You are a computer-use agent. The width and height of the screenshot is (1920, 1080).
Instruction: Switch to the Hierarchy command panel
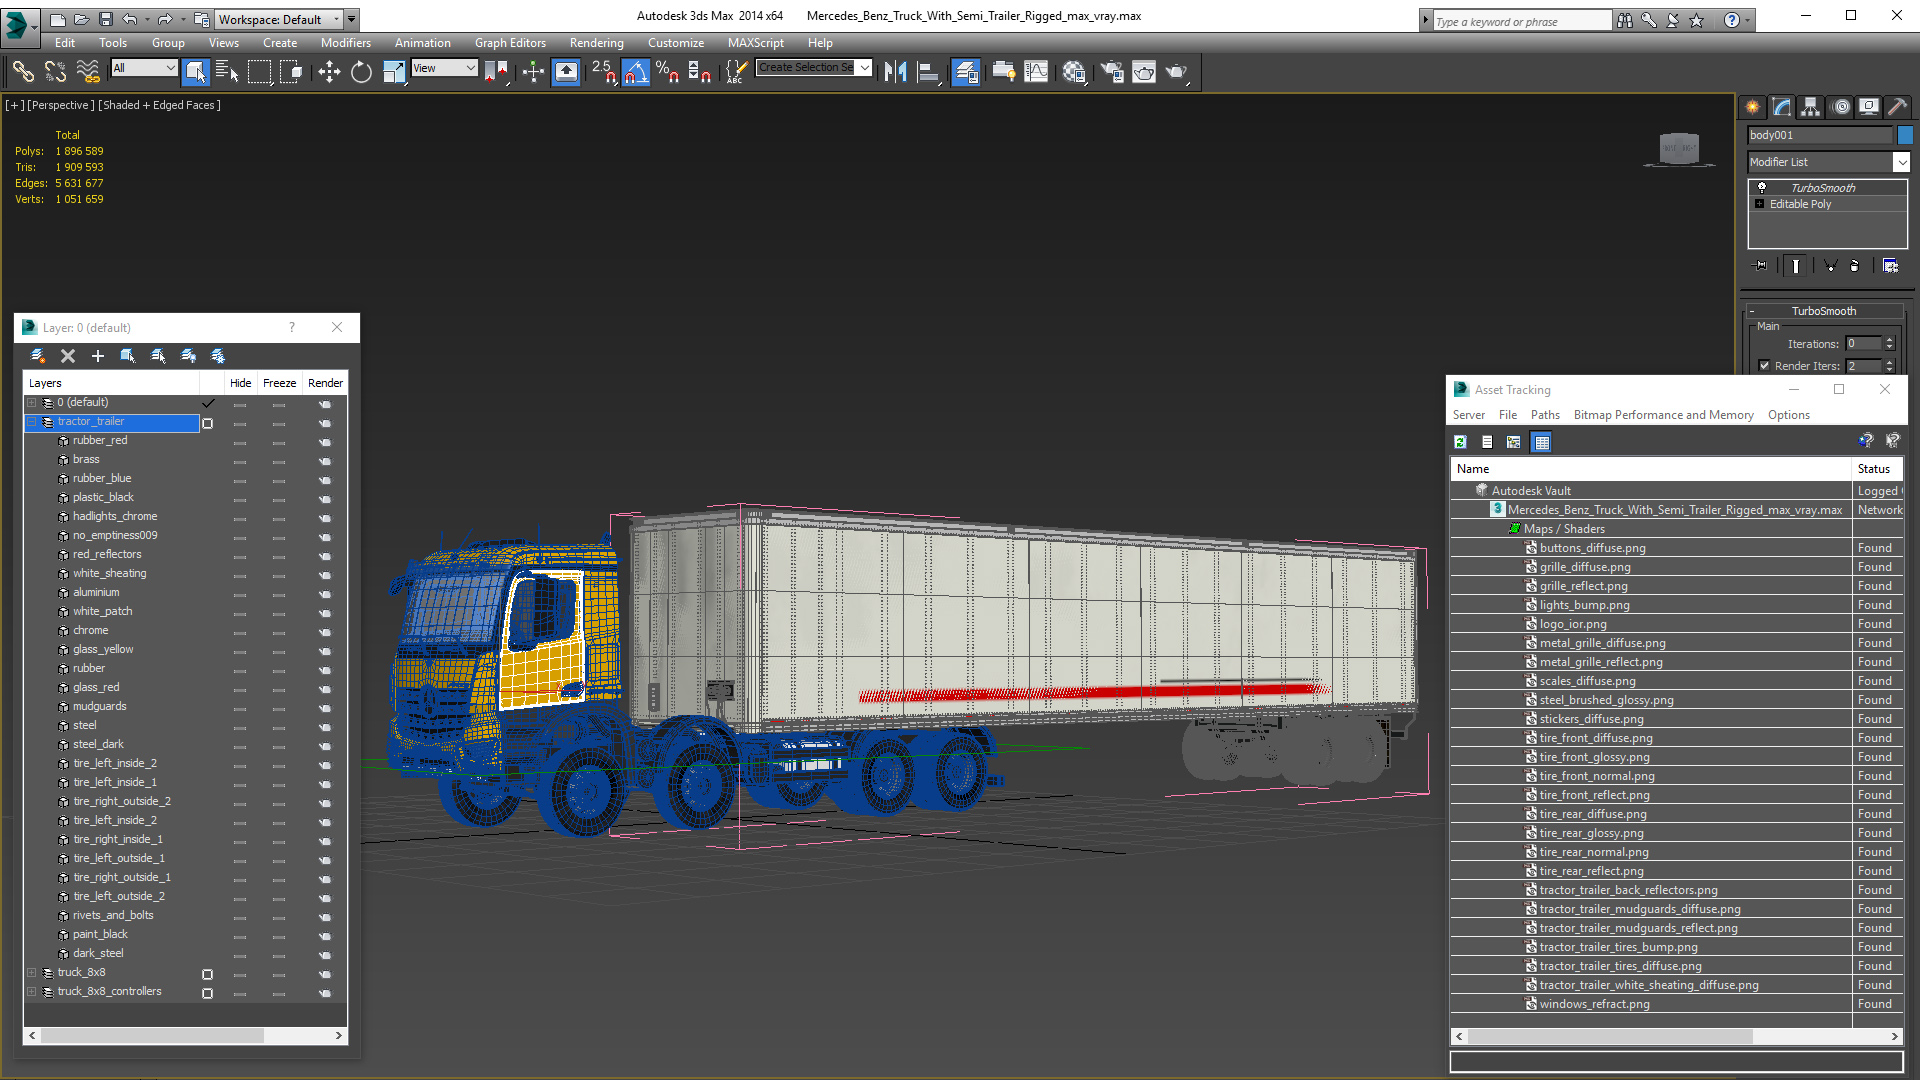tap(1811, 107)
